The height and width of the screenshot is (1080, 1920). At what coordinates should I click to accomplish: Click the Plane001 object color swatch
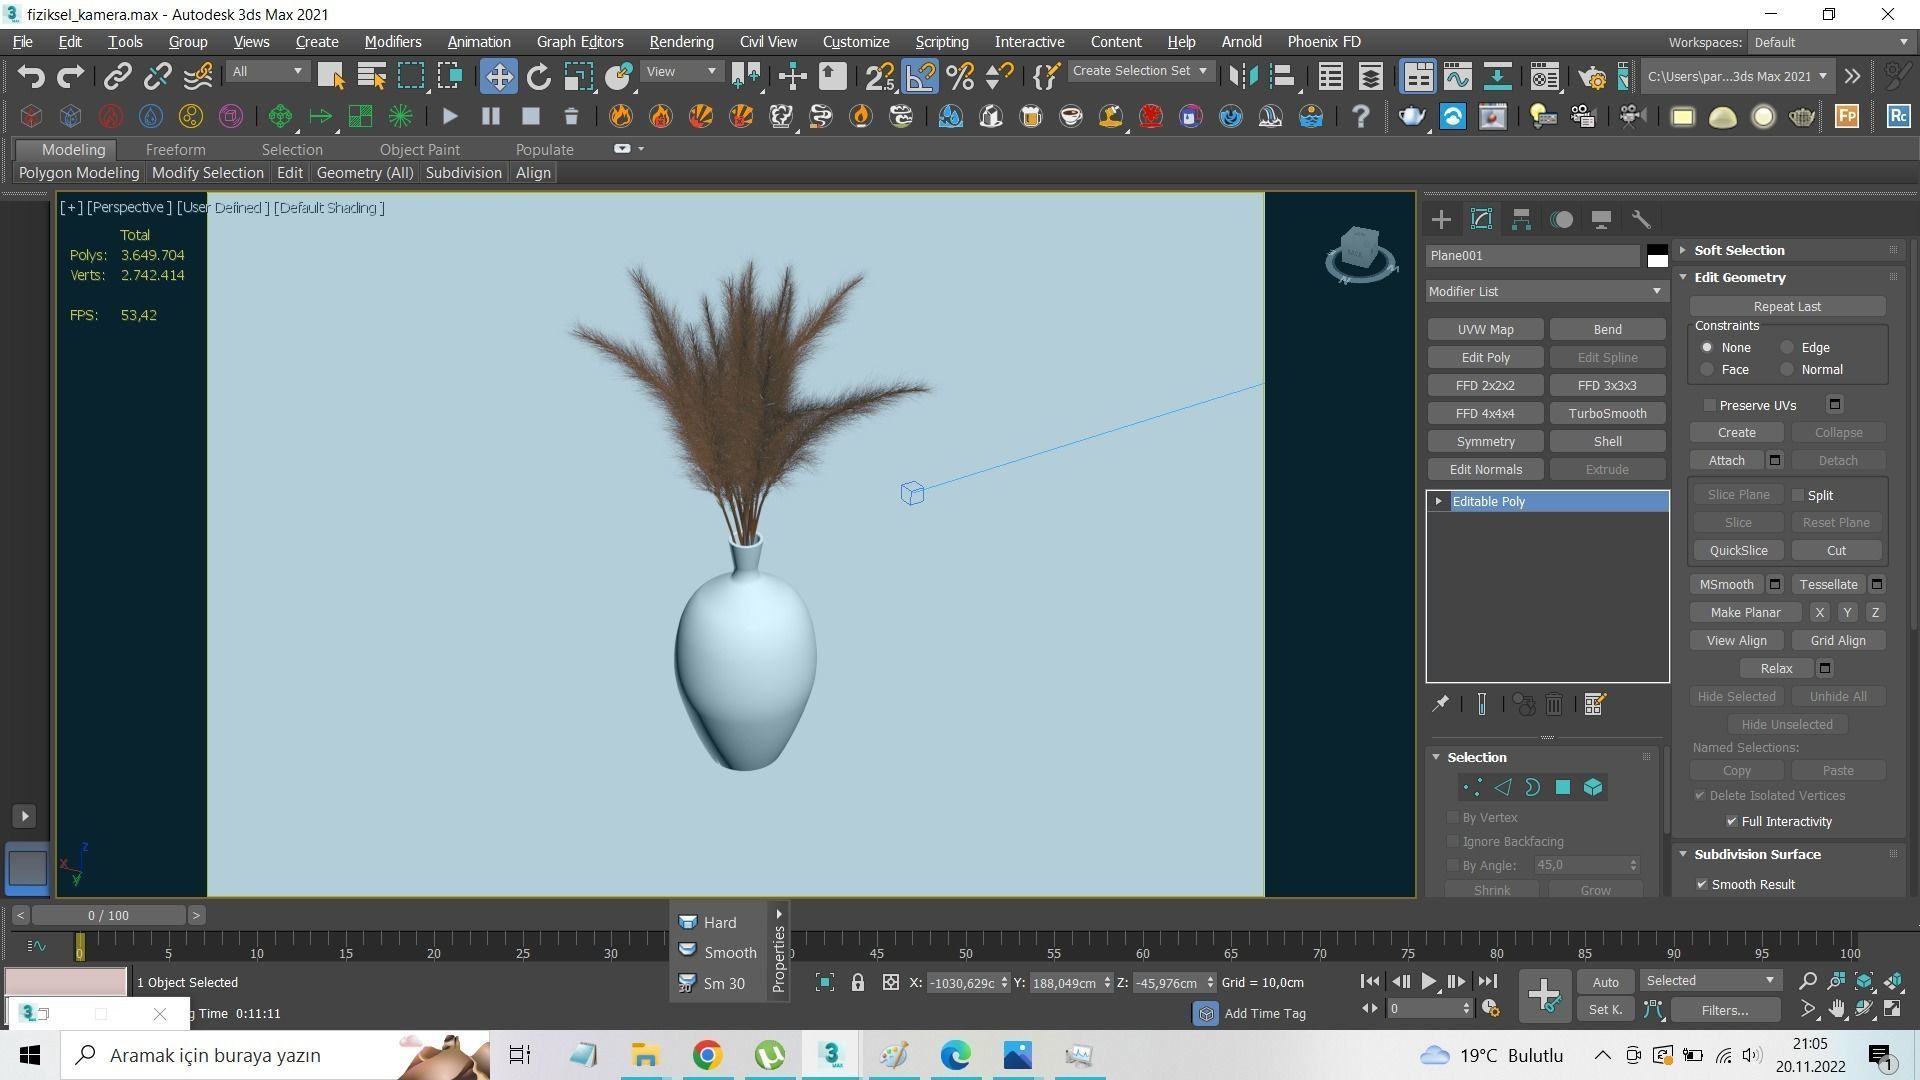pos(1657,256)
